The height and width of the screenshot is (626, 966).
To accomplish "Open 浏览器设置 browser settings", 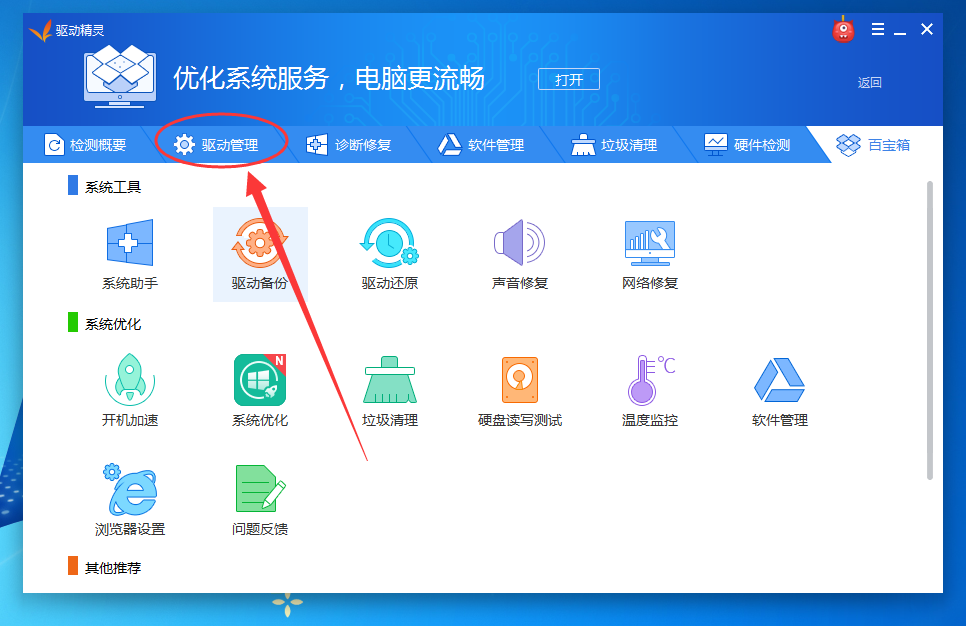I will (129, 500).
